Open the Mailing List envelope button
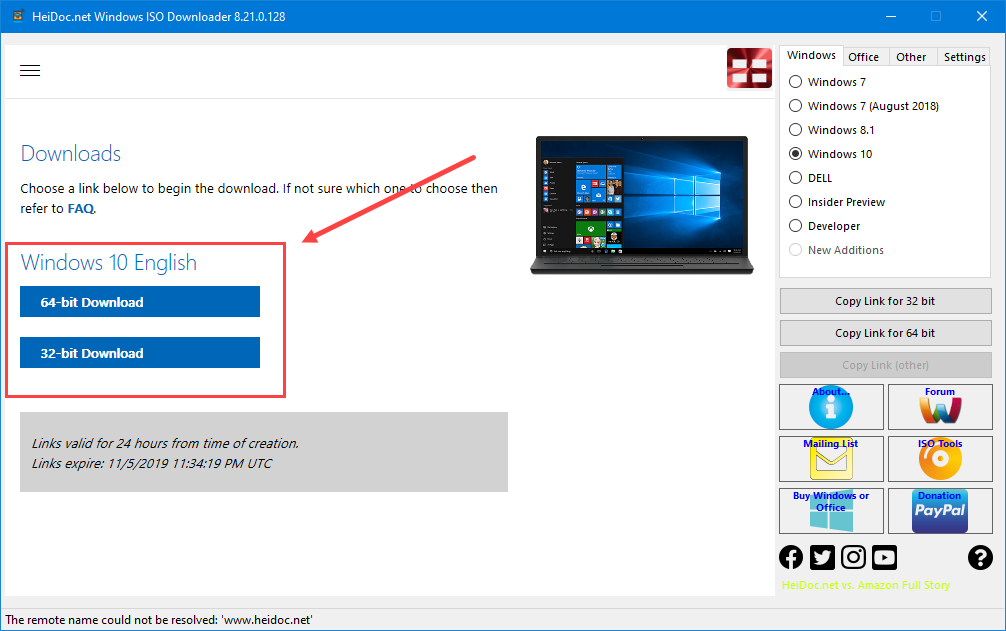Screen dimensions: 1006x631 (831, 459)
